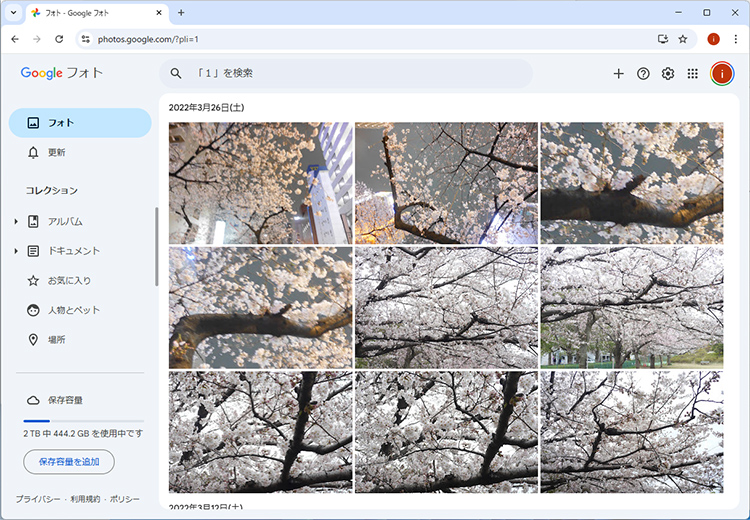Click the 保存容量を追加 button

pos(69,462)
